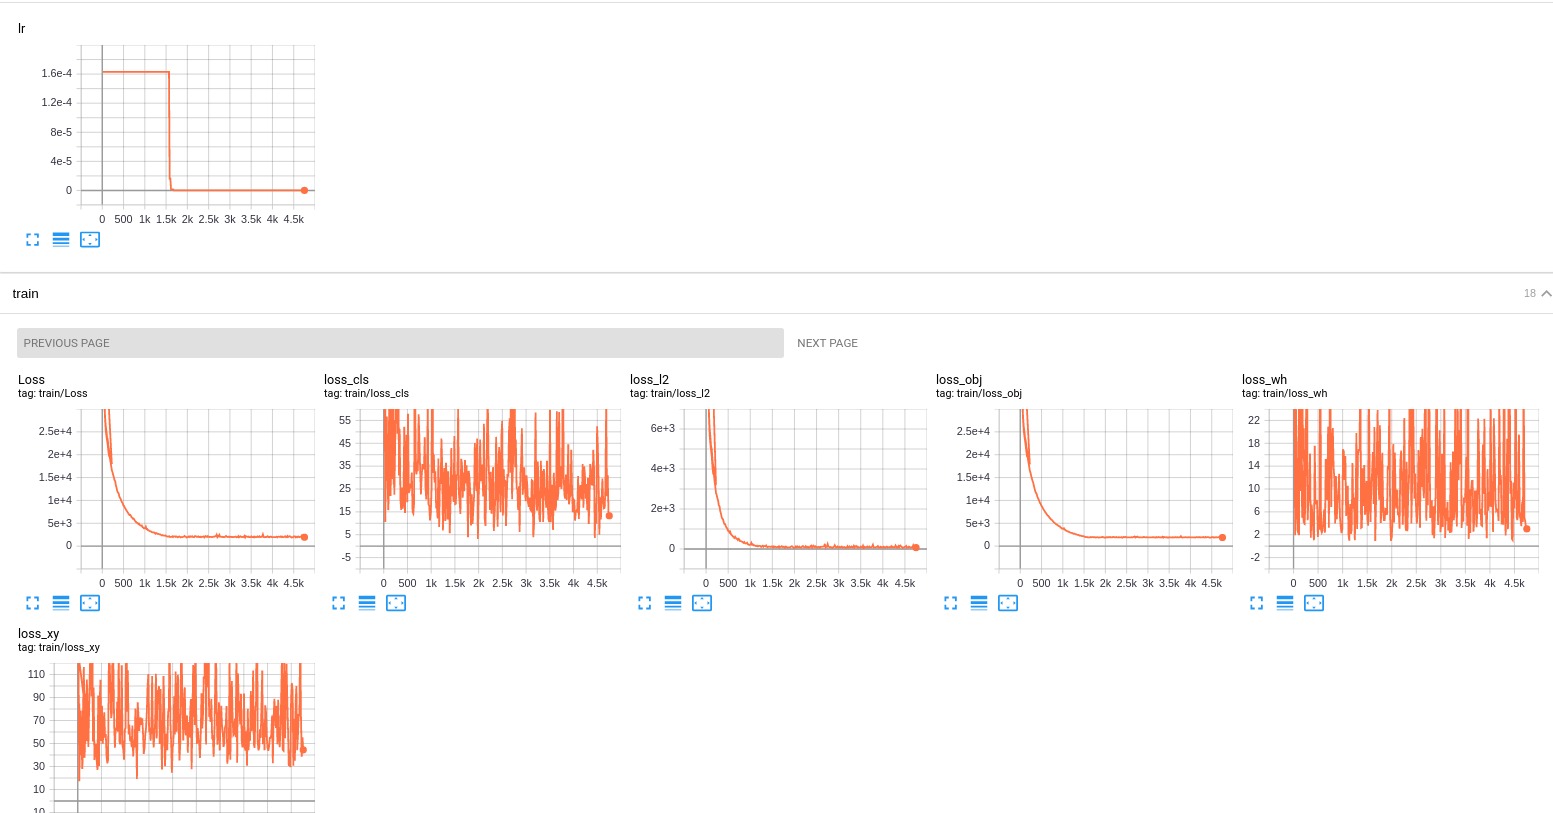Screen dimensions: 1553x813
Task: Toggle log scale for the loss_cls chart
Action: click(367, 603)
